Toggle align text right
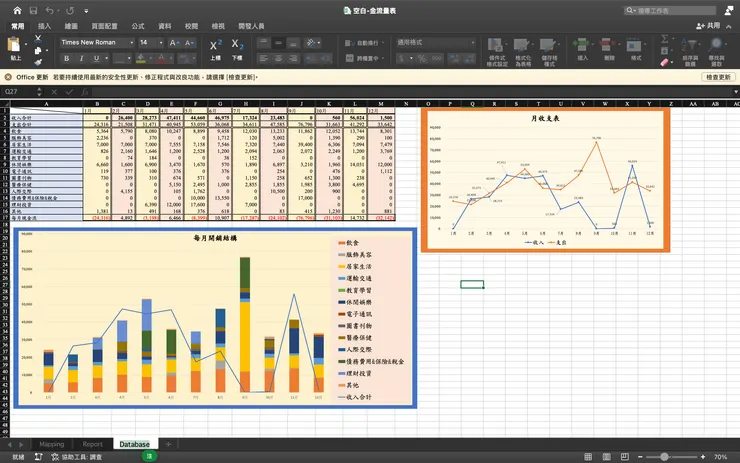The image size is (740, 463). click(x=293, y=59)
